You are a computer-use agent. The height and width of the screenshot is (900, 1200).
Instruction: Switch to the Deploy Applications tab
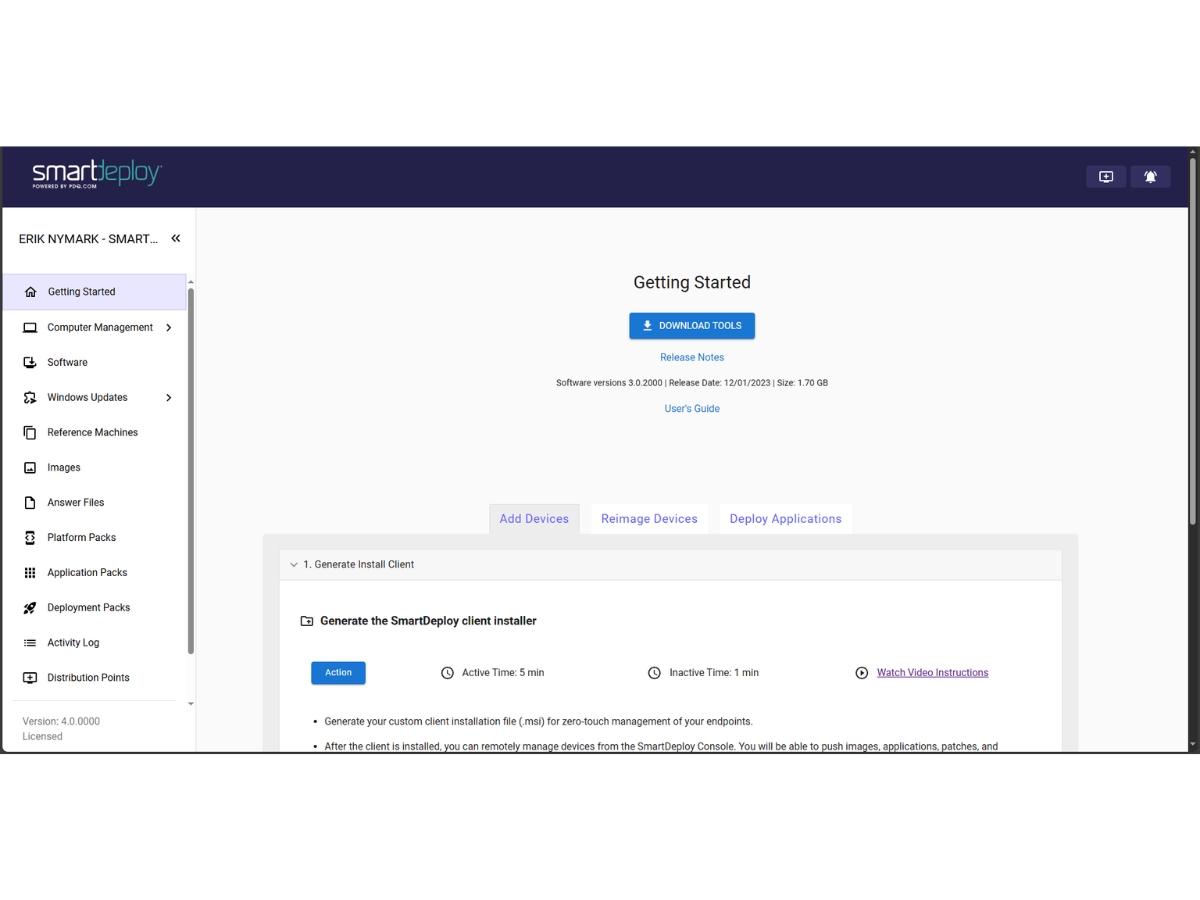(785, 519)
